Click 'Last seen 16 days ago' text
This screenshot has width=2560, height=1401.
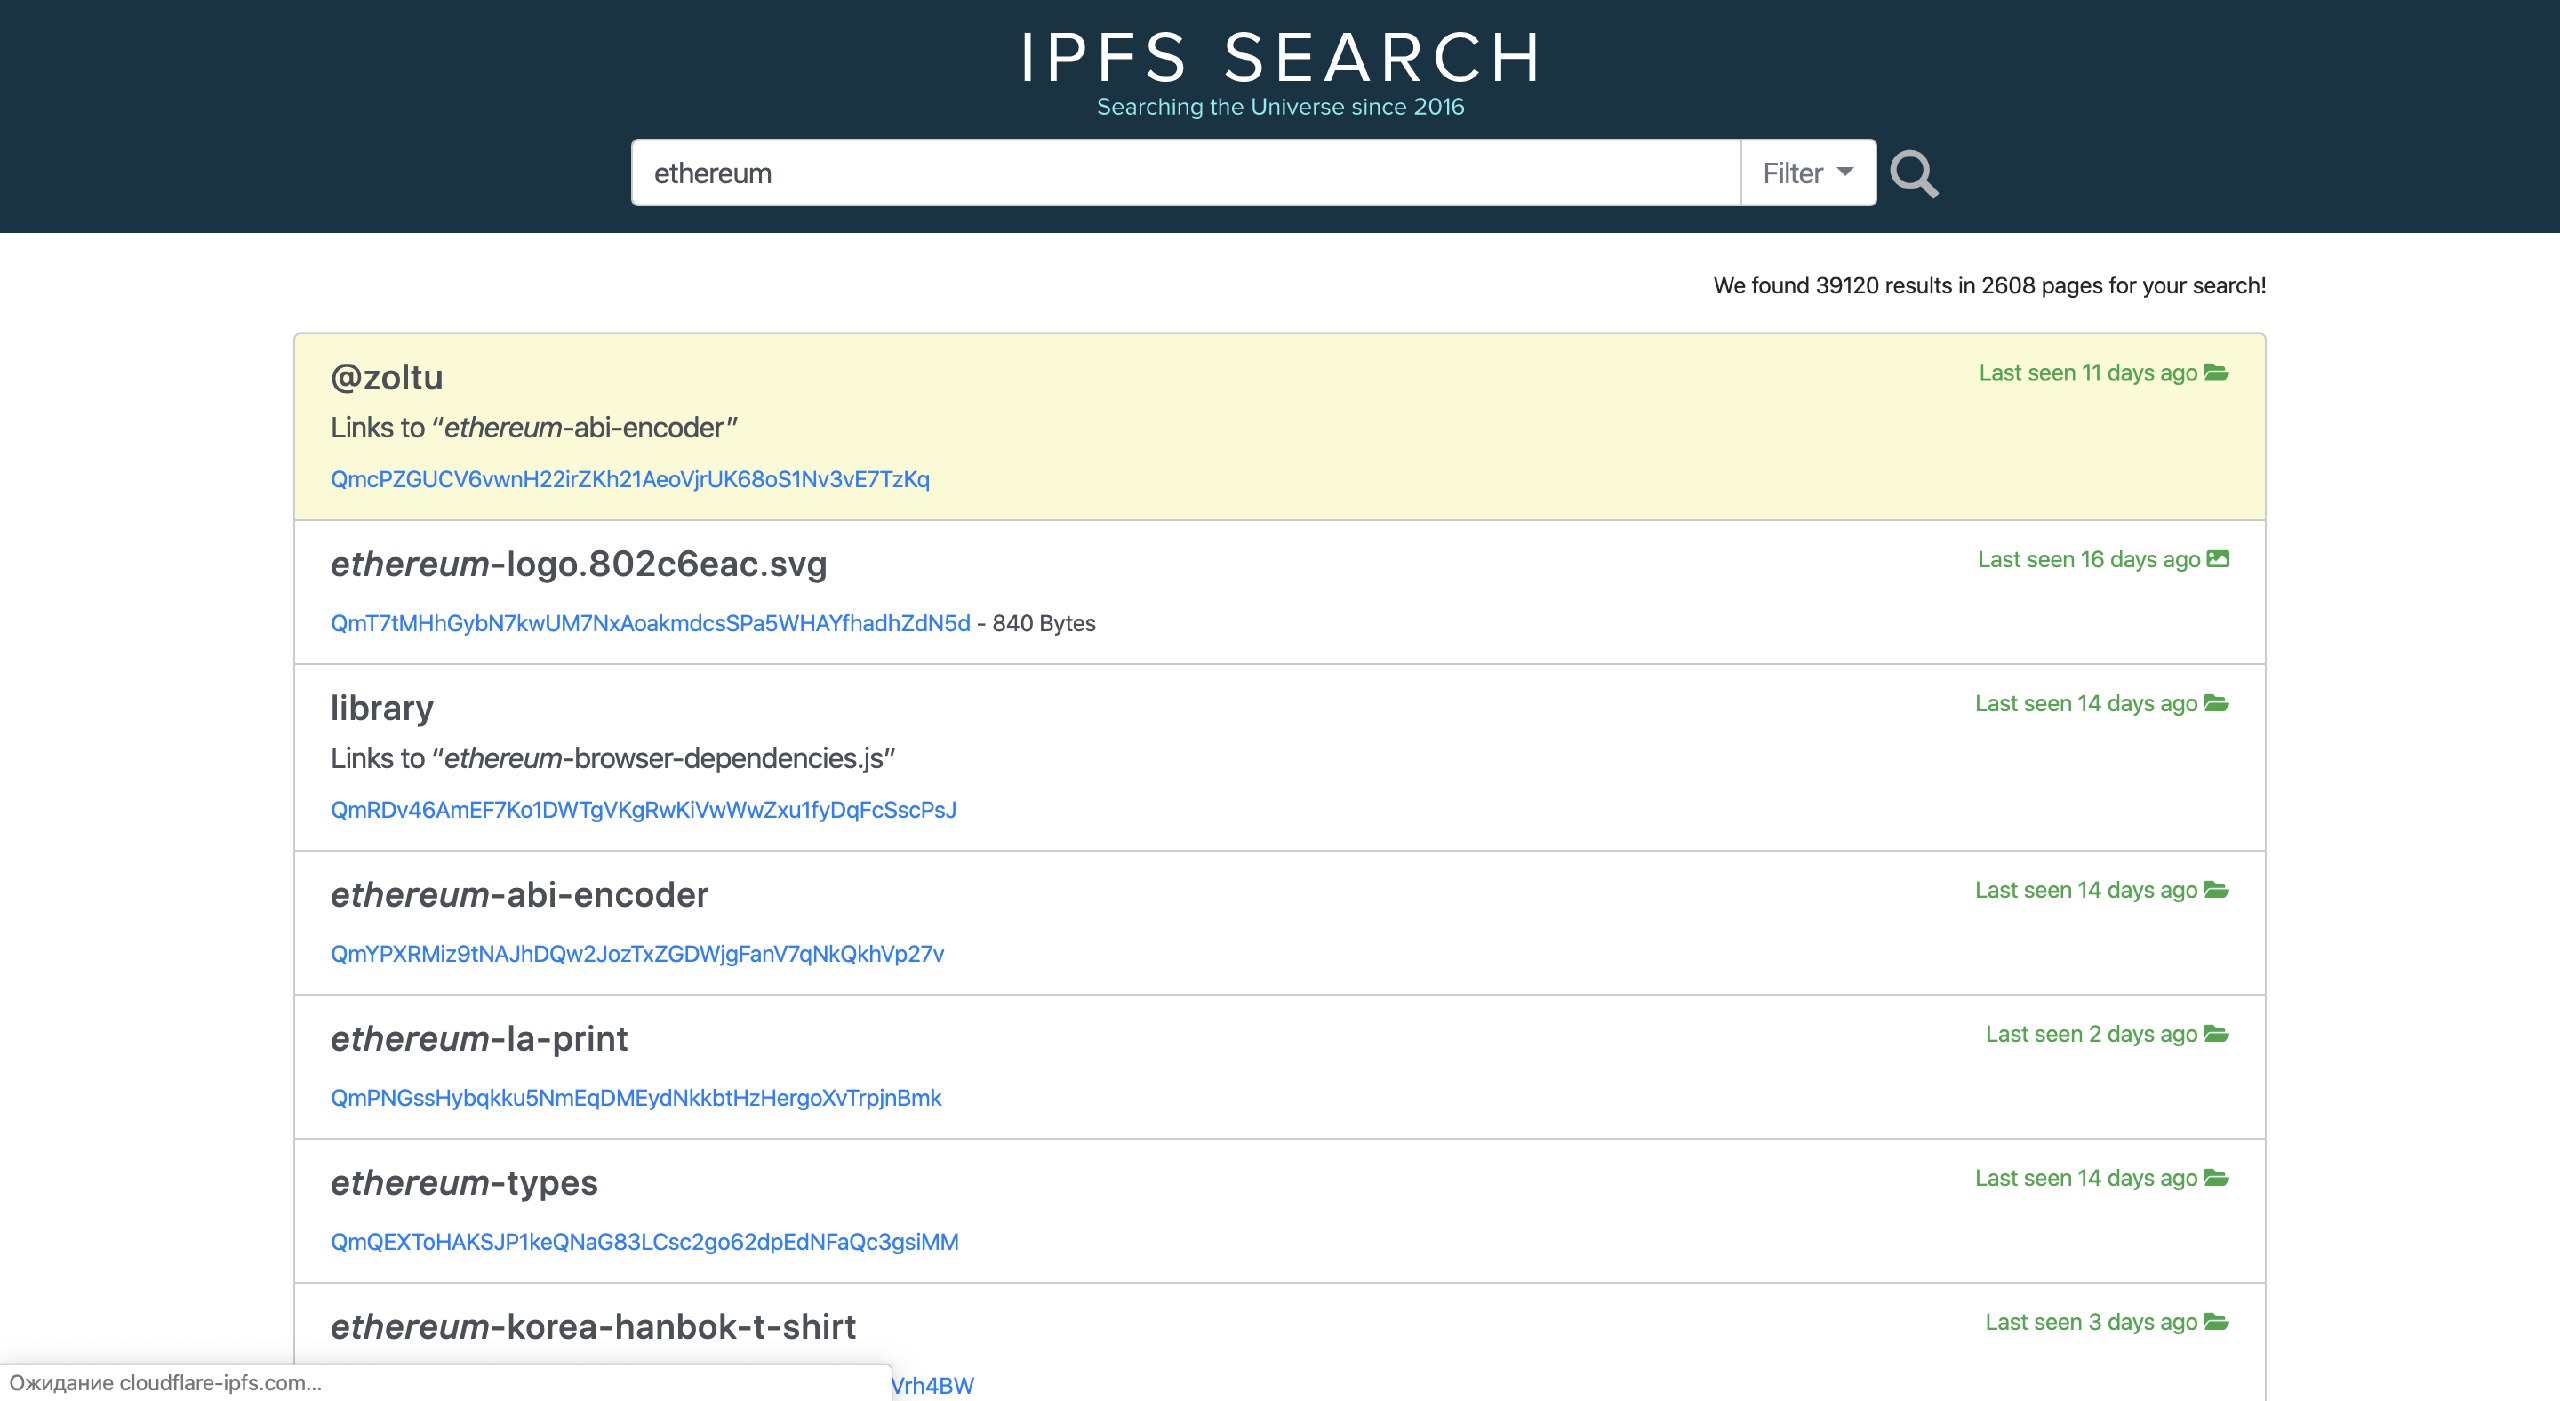point(2089,559)
